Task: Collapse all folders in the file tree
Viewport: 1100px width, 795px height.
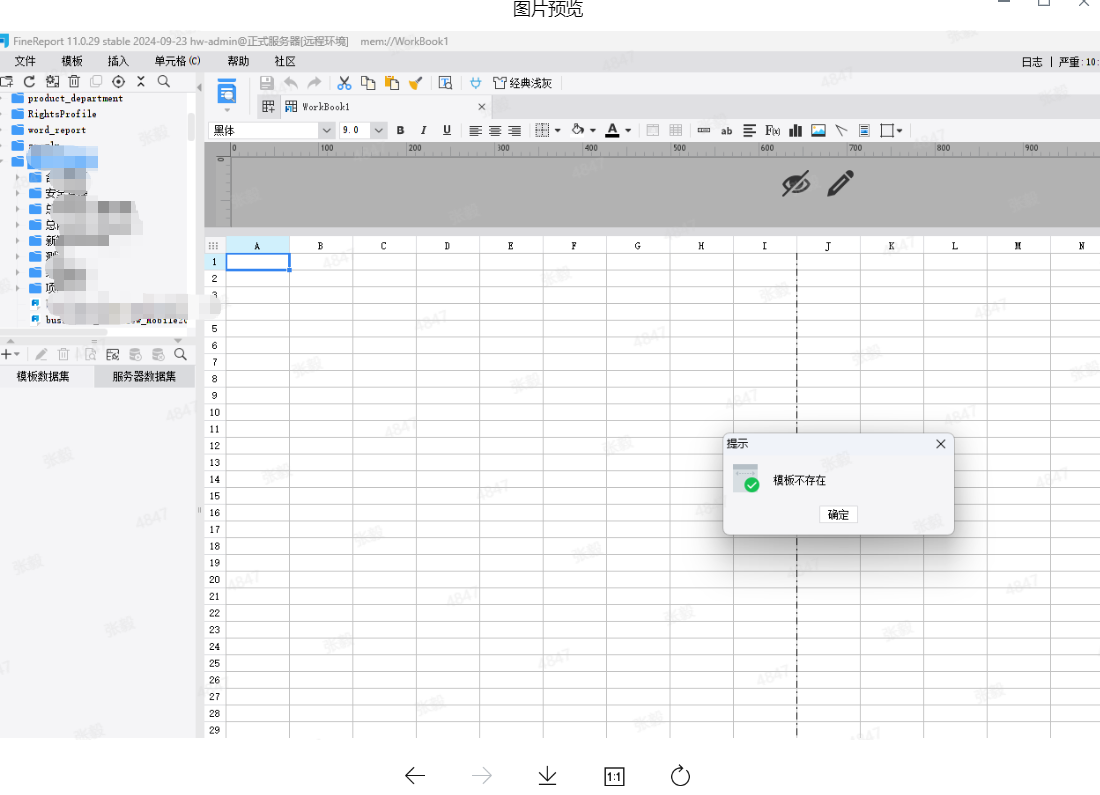Action: (x=141, y=81)
